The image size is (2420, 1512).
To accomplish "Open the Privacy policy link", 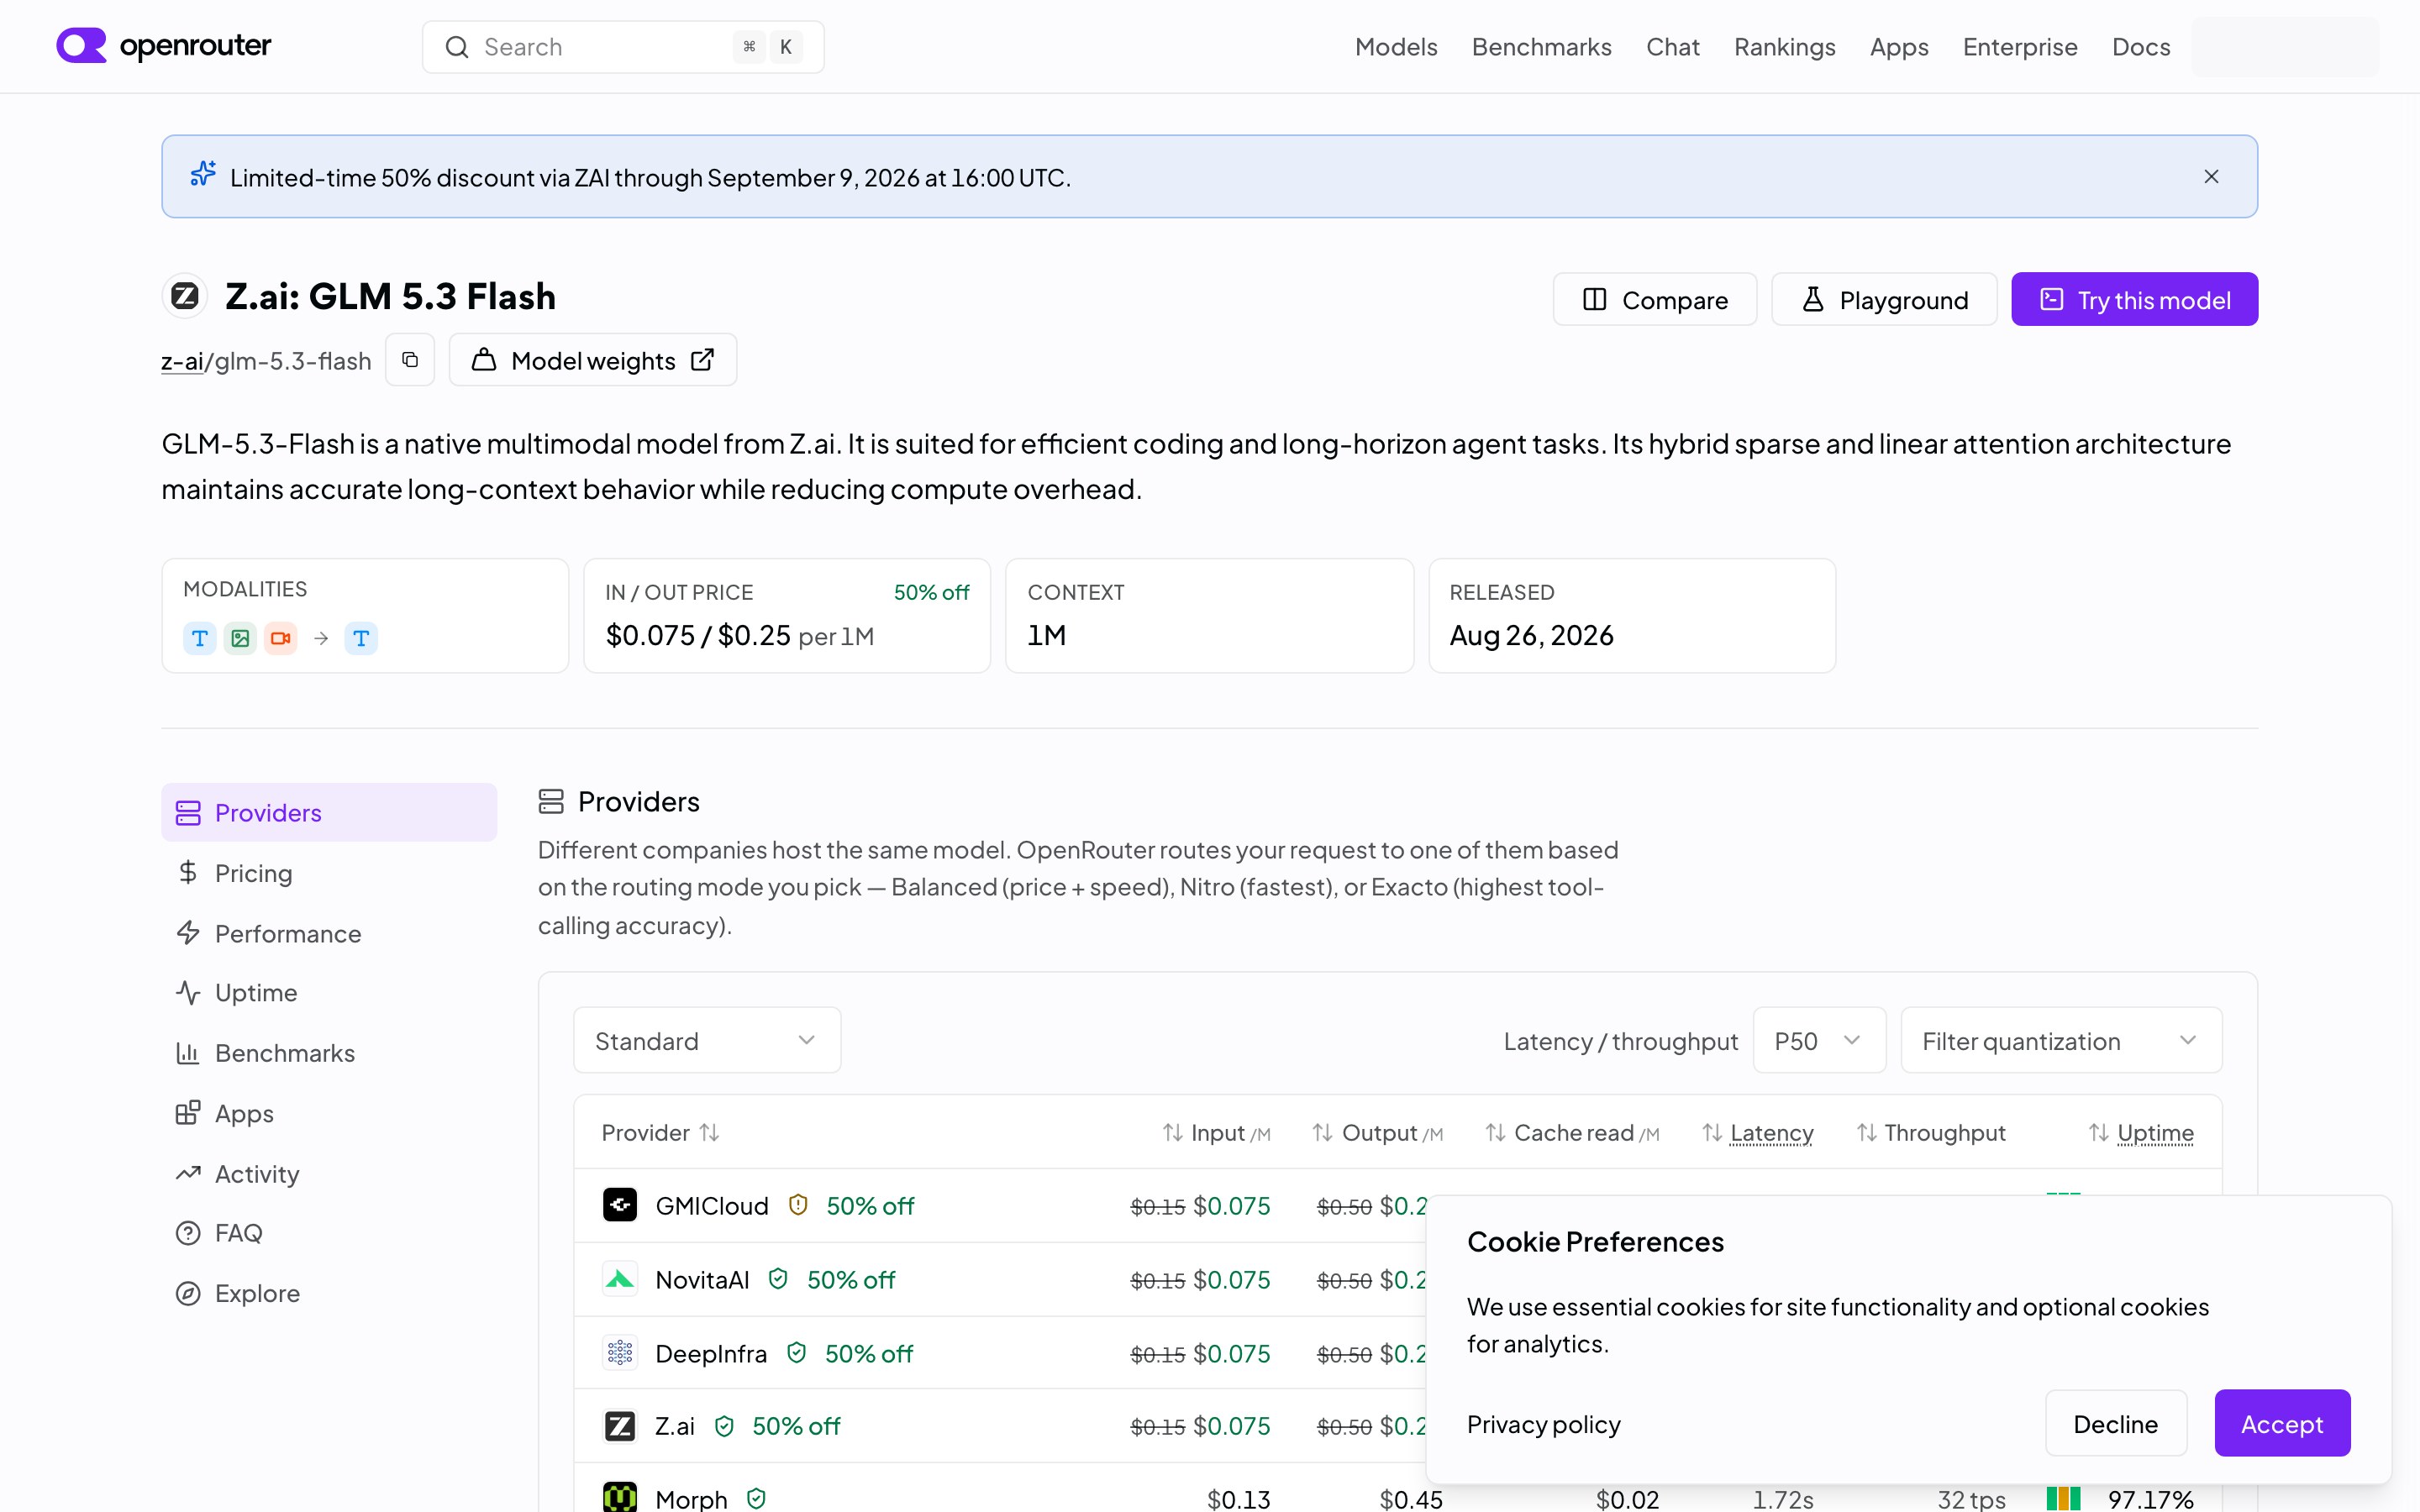I will pos(1543,1424).
